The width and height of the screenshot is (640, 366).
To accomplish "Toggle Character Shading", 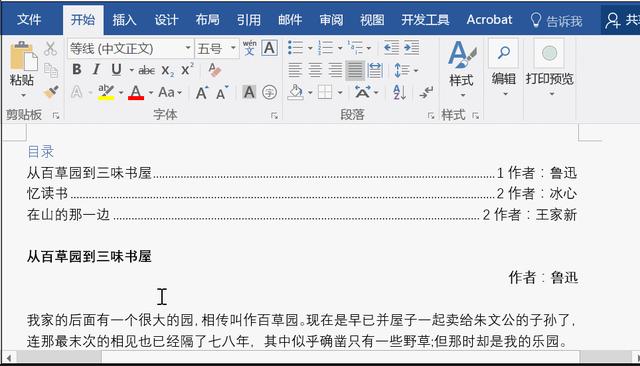I will (249, 92).
